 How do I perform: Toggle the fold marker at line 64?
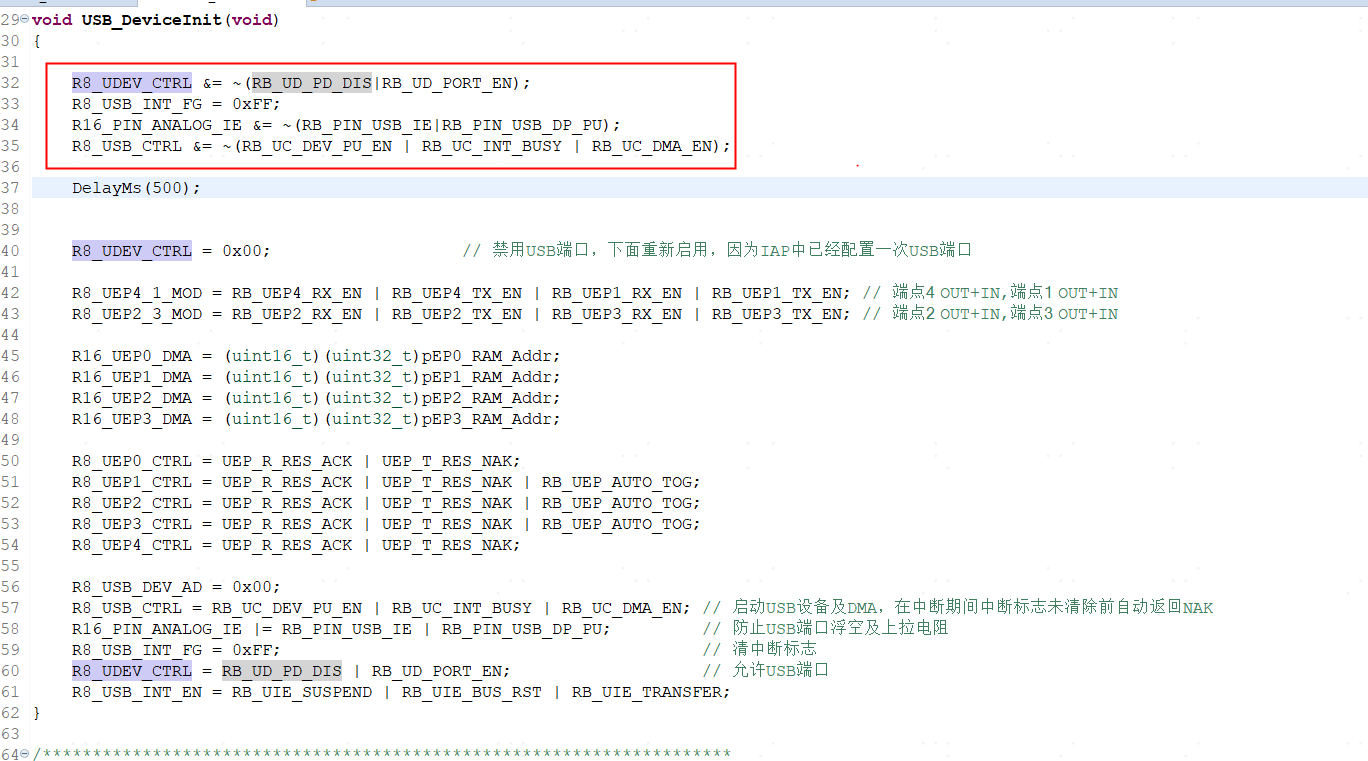coord(25,754)
